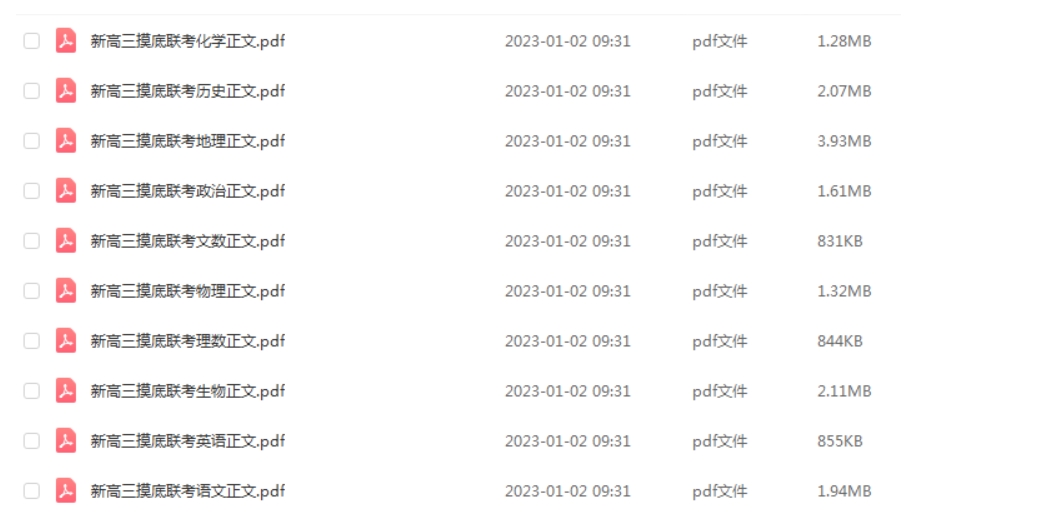Click the PDF icon for 政治正文 file
The height and width of the screenshot is (529, 1042).
(x=66, y=191)
